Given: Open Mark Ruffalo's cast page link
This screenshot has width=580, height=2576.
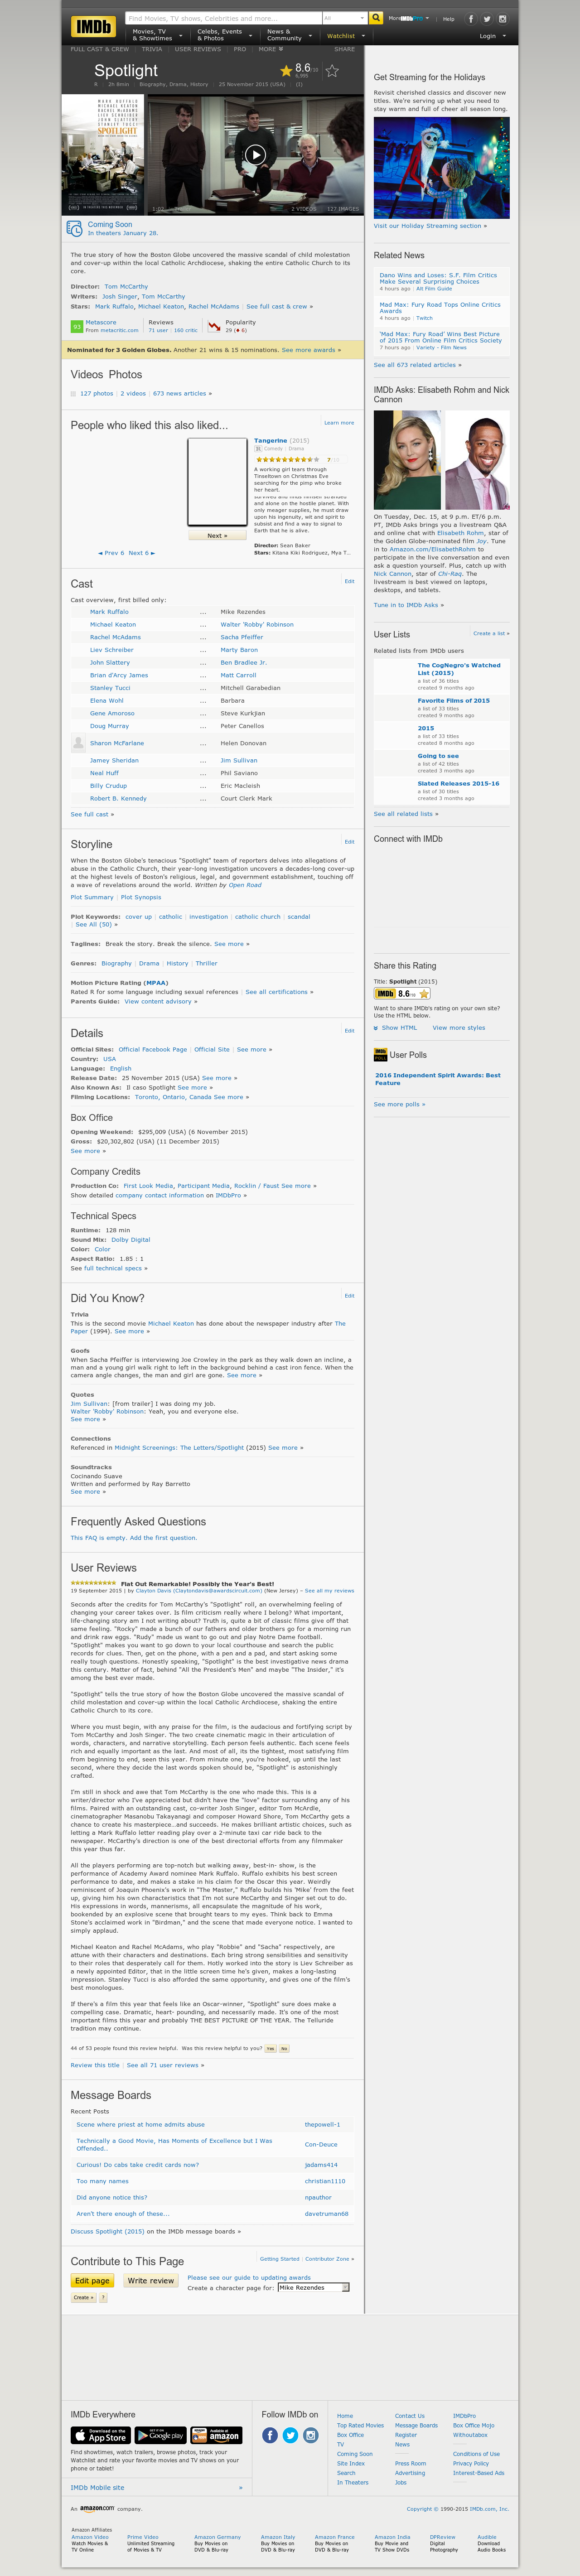Looking at the screenshot, I should coord(109,611).
